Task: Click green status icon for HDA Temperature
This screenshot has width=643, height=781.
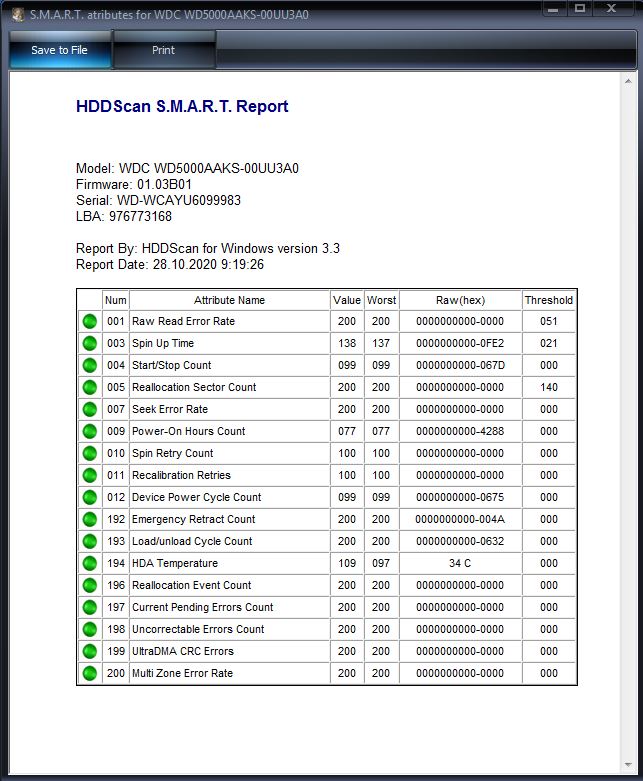Action: (90, 563)
